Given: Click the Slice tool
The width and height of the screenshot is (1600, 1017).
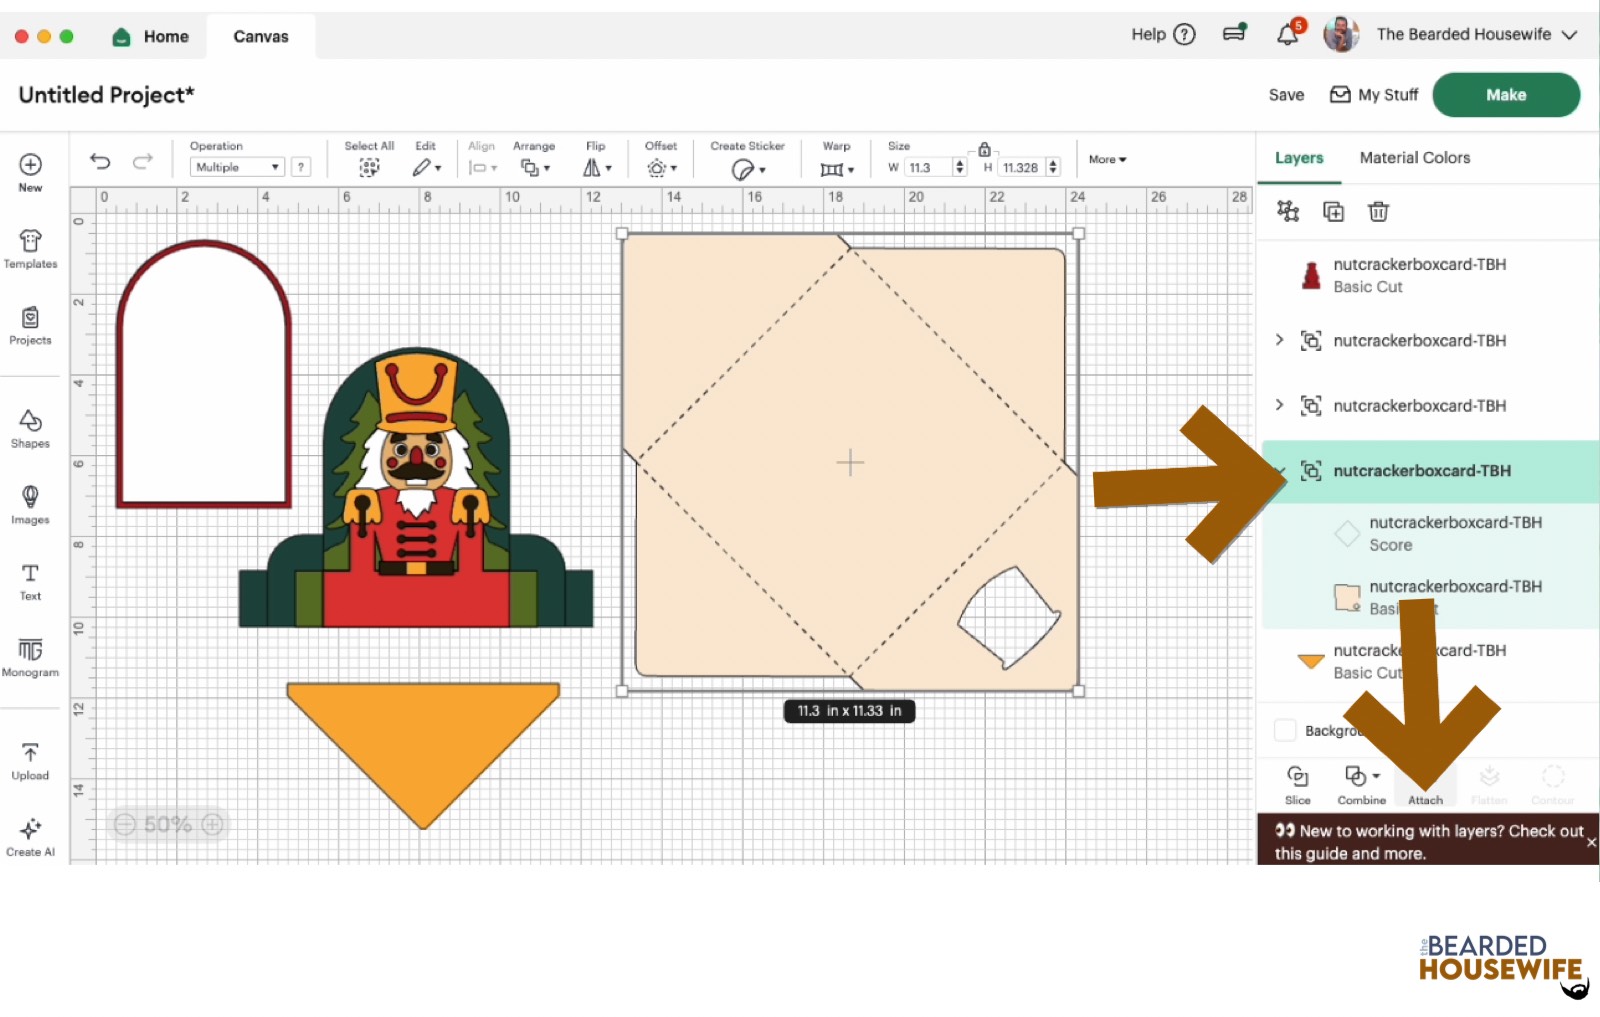Looking at the screenshot, I should click(1297, 784).
